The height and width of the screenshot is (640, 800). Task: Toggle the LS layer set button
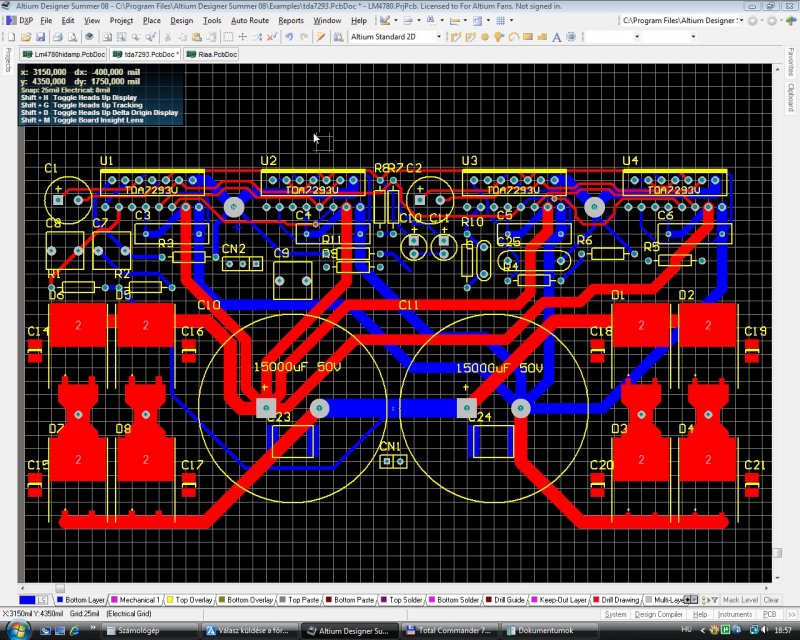pyautogui.click(x=42, y=600)
